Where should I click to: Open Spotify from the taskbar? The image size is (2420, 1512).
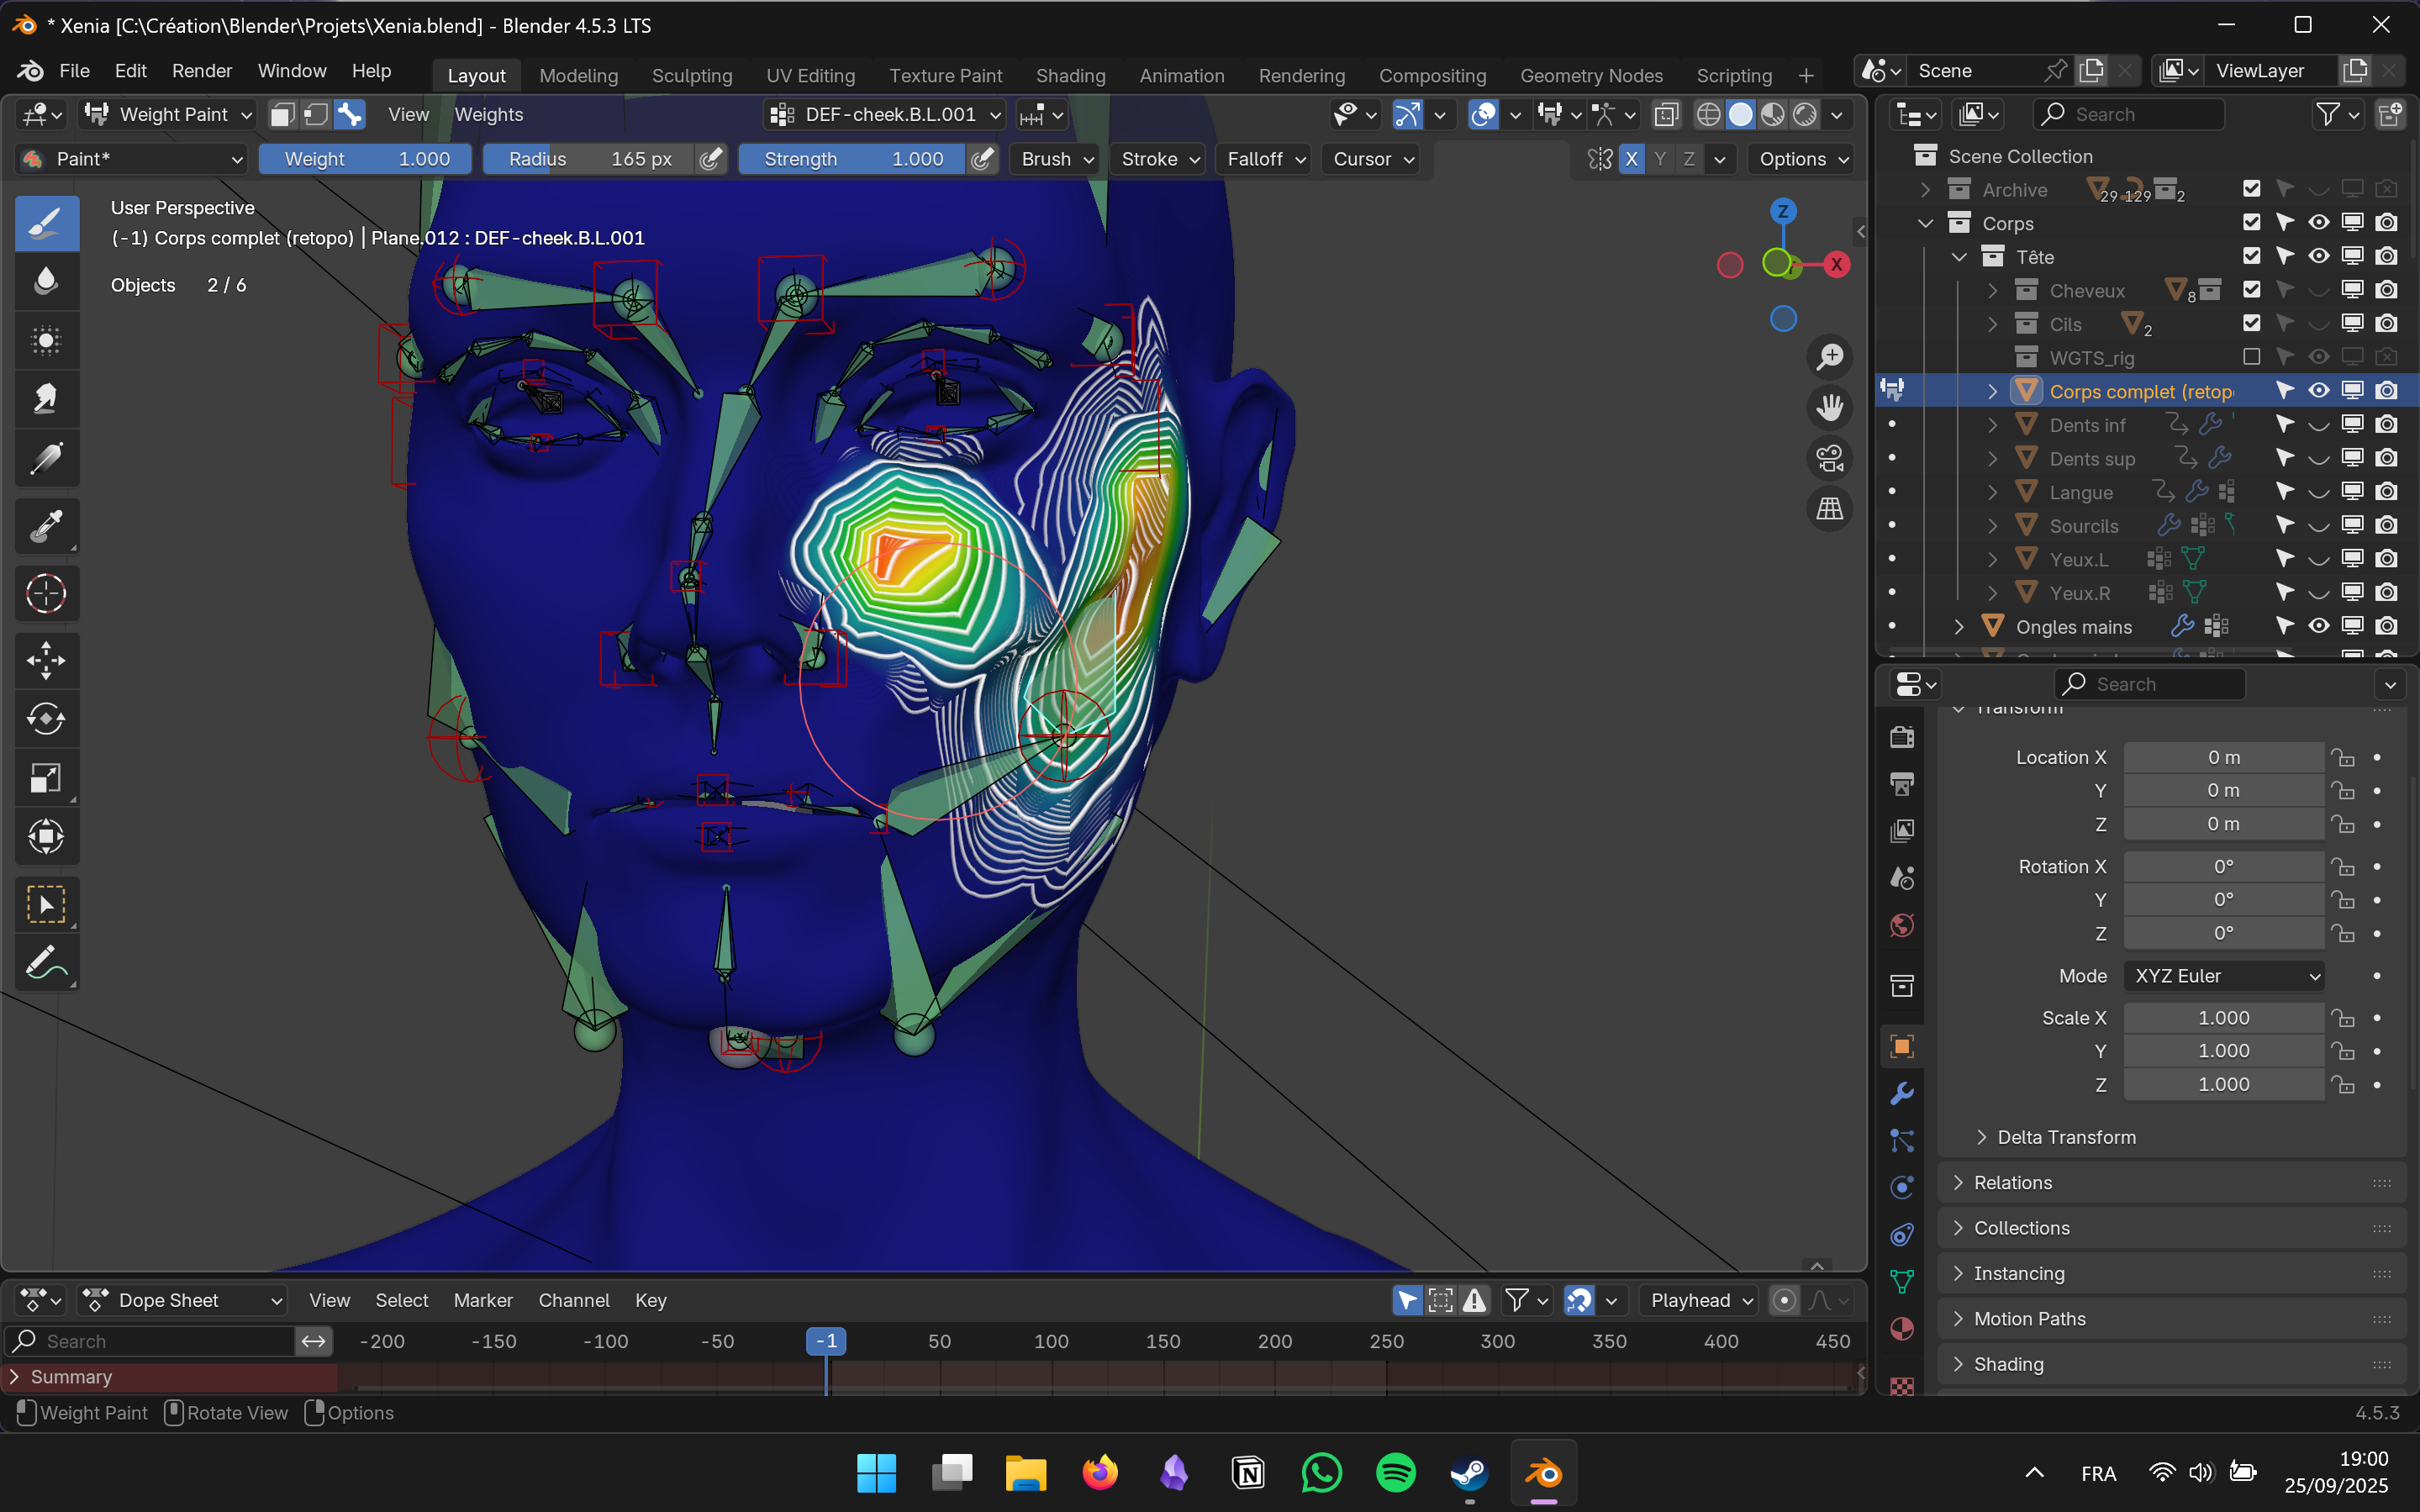[1395, 1473]
